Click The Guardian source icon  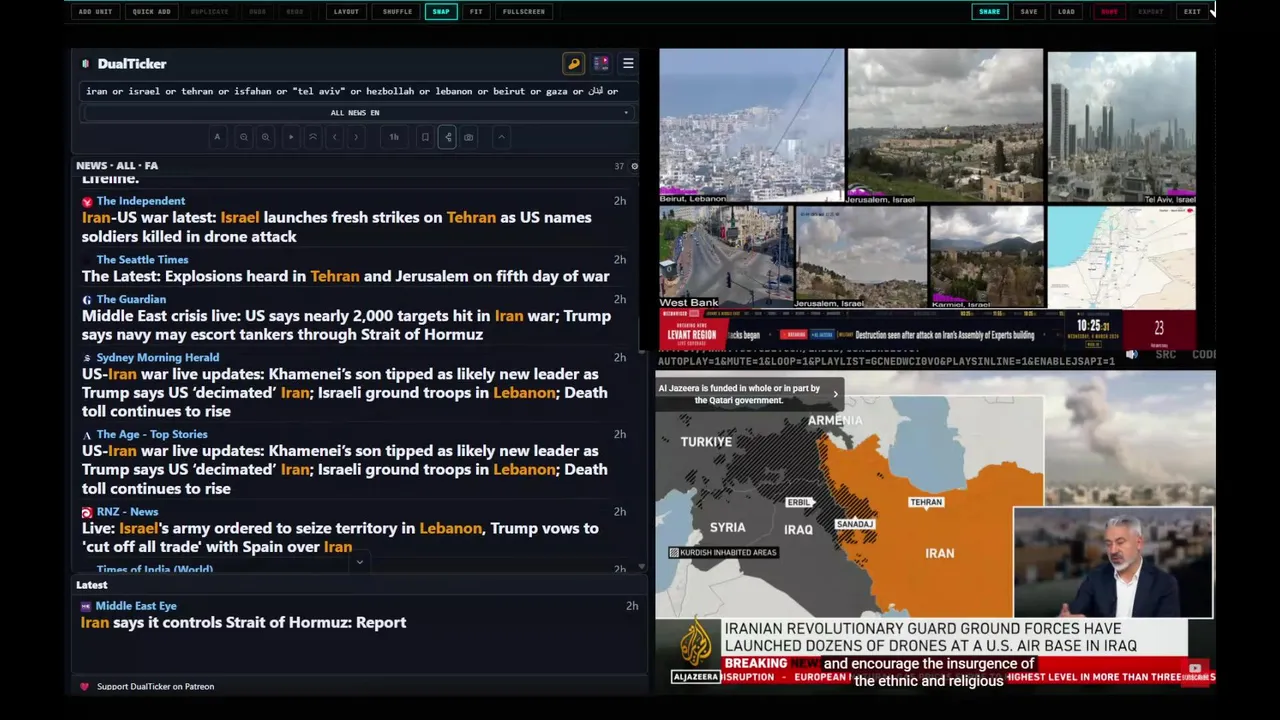coord(88,299)
